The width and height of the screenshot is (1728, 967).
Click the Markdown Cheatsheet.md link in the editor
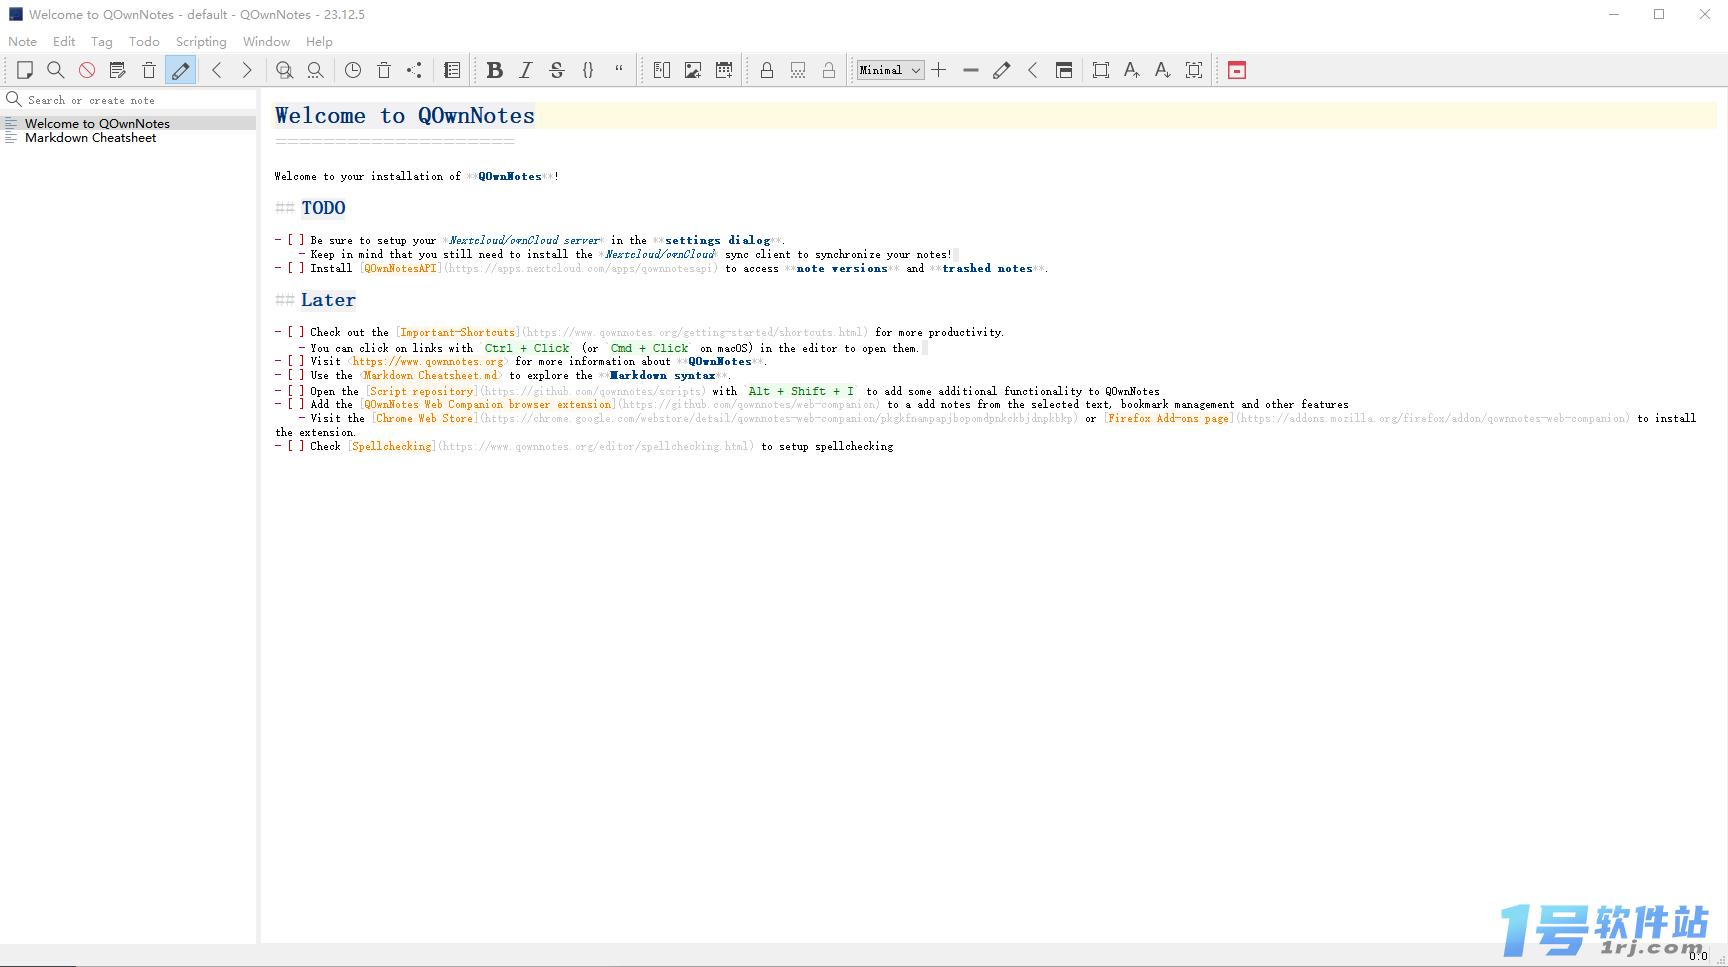430,375
